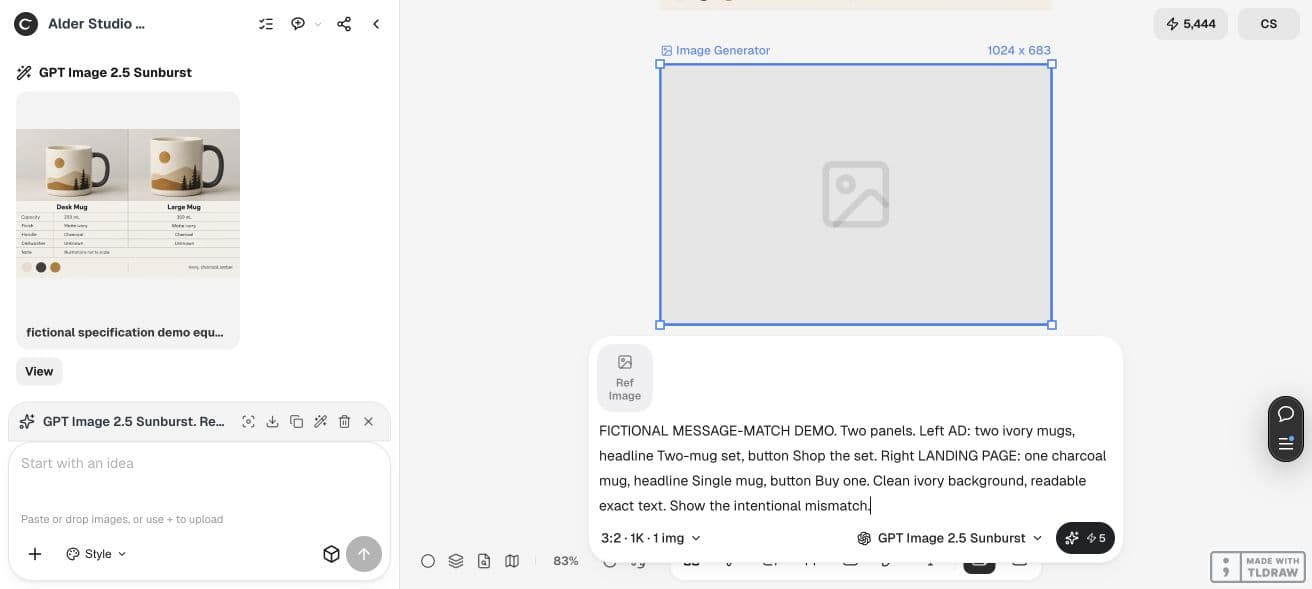This screenshot has width=1312, height=589.
Task: Click the plus icon to upload images
Action: pyautogui.click(x=35, y=554)
